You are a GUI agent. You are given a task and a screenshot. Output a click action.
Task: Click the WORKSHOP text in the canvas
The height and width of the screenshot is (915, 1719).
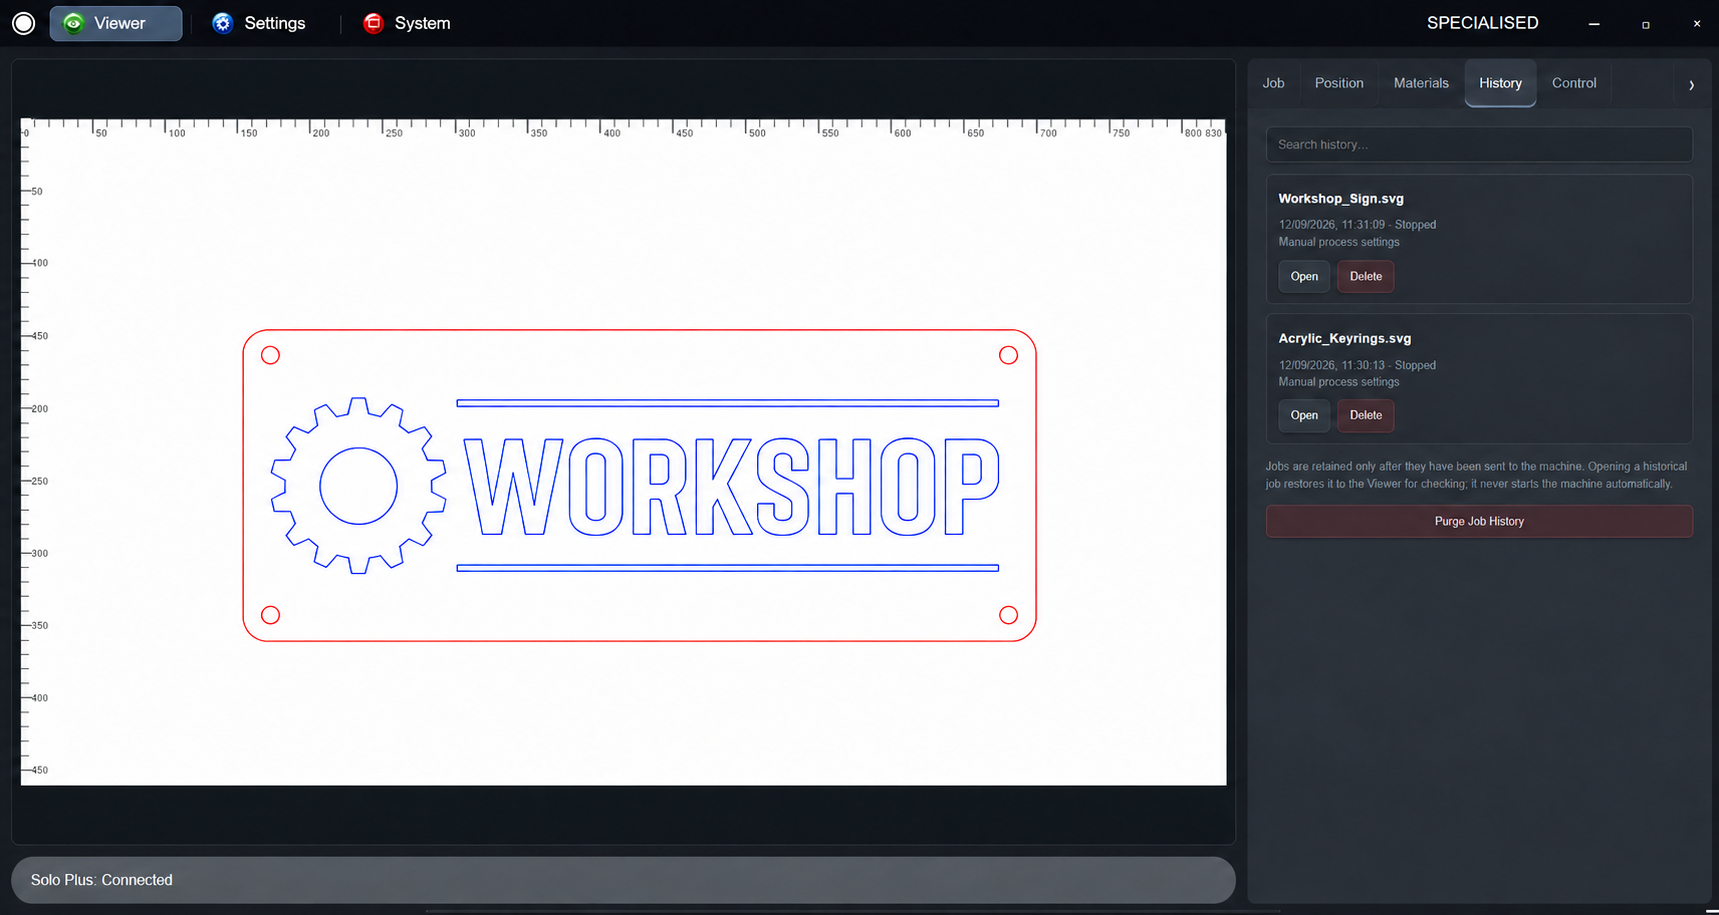point(731,487)
